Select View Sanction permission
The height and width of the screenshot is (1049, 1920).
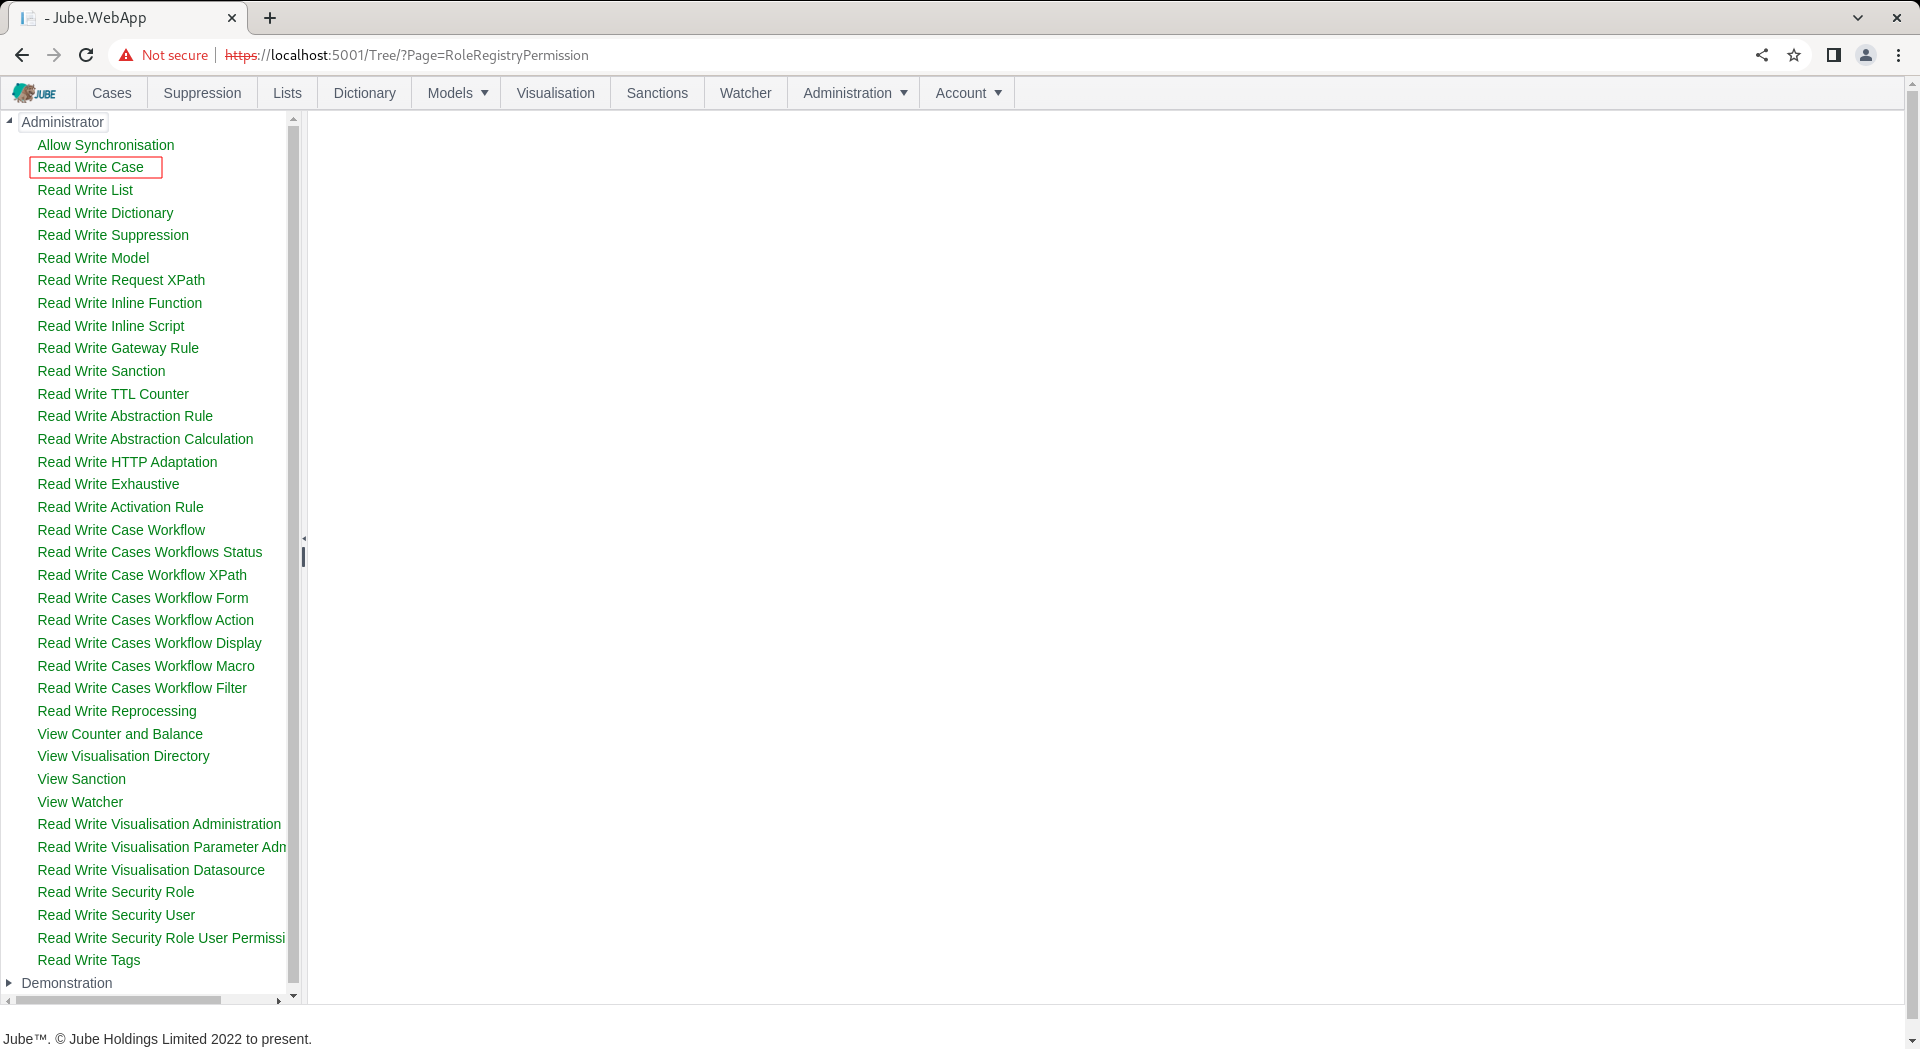(x=82, y=779)
